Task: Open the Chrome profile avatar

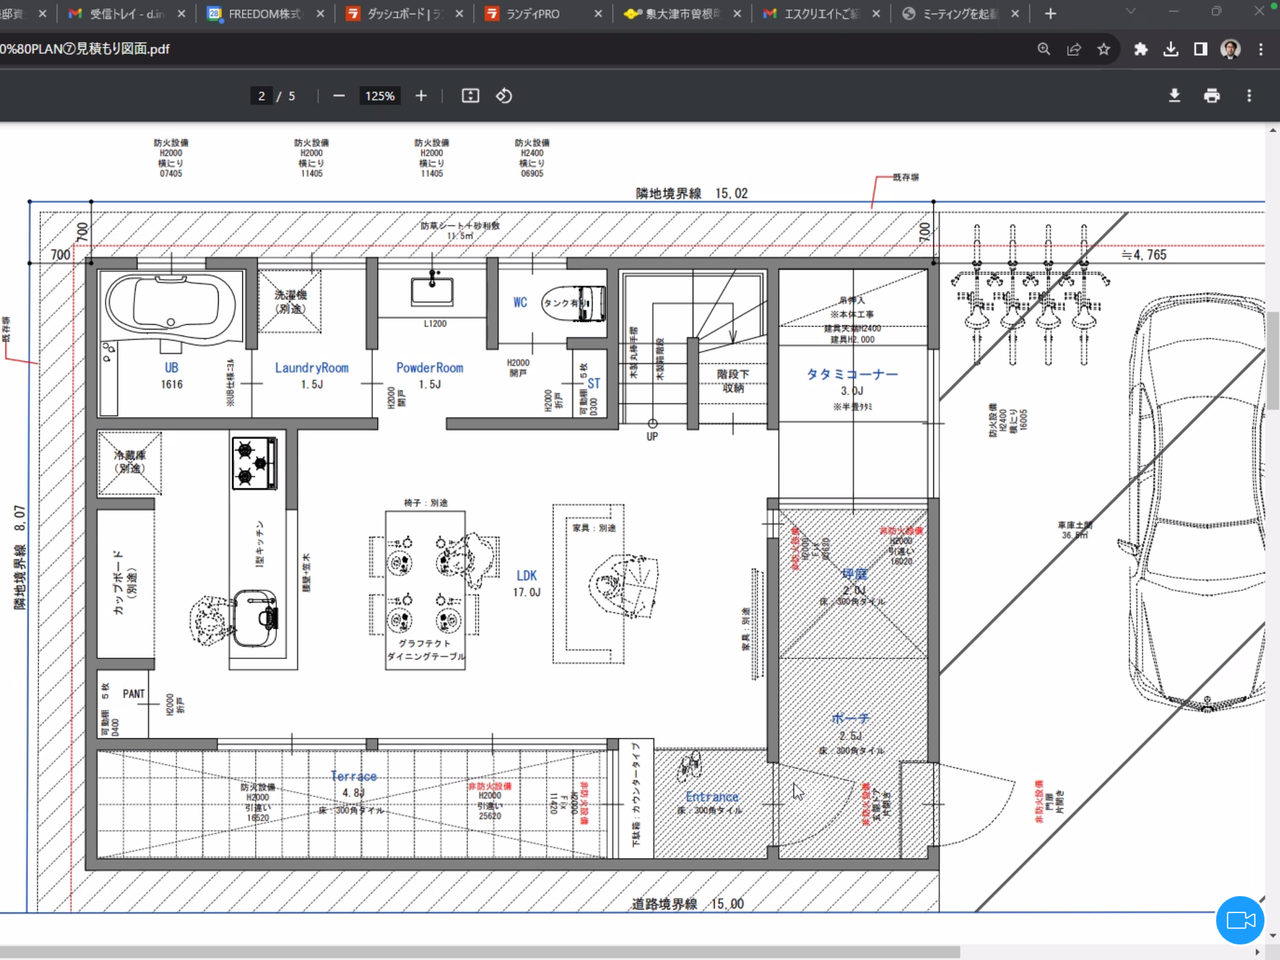Action: (1231, 49)
